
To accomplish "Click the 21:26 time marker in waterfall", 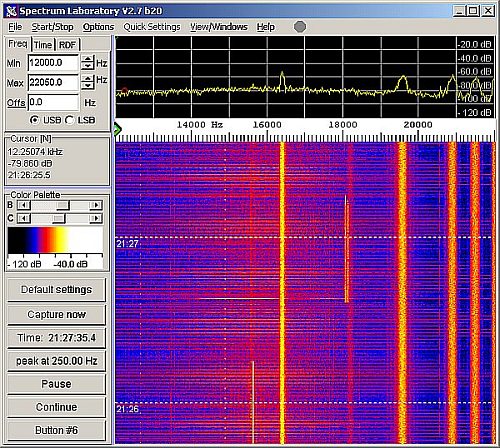I will pos(127,409).
